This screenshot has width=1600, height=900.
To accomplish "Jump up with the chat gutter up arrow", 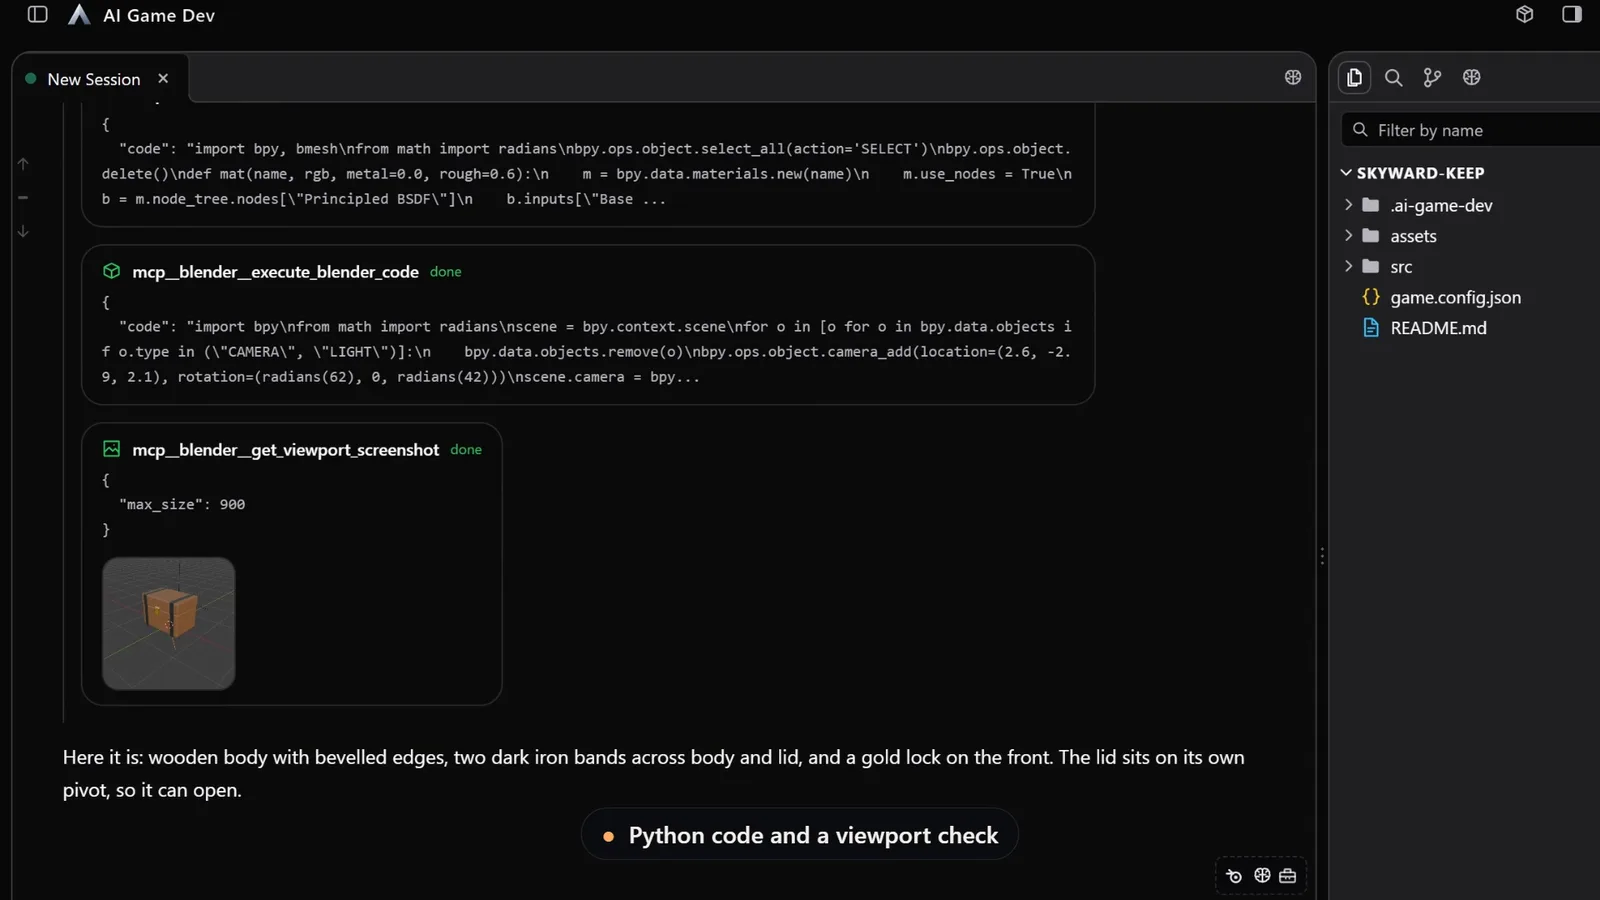I will [x=23, y=163].
